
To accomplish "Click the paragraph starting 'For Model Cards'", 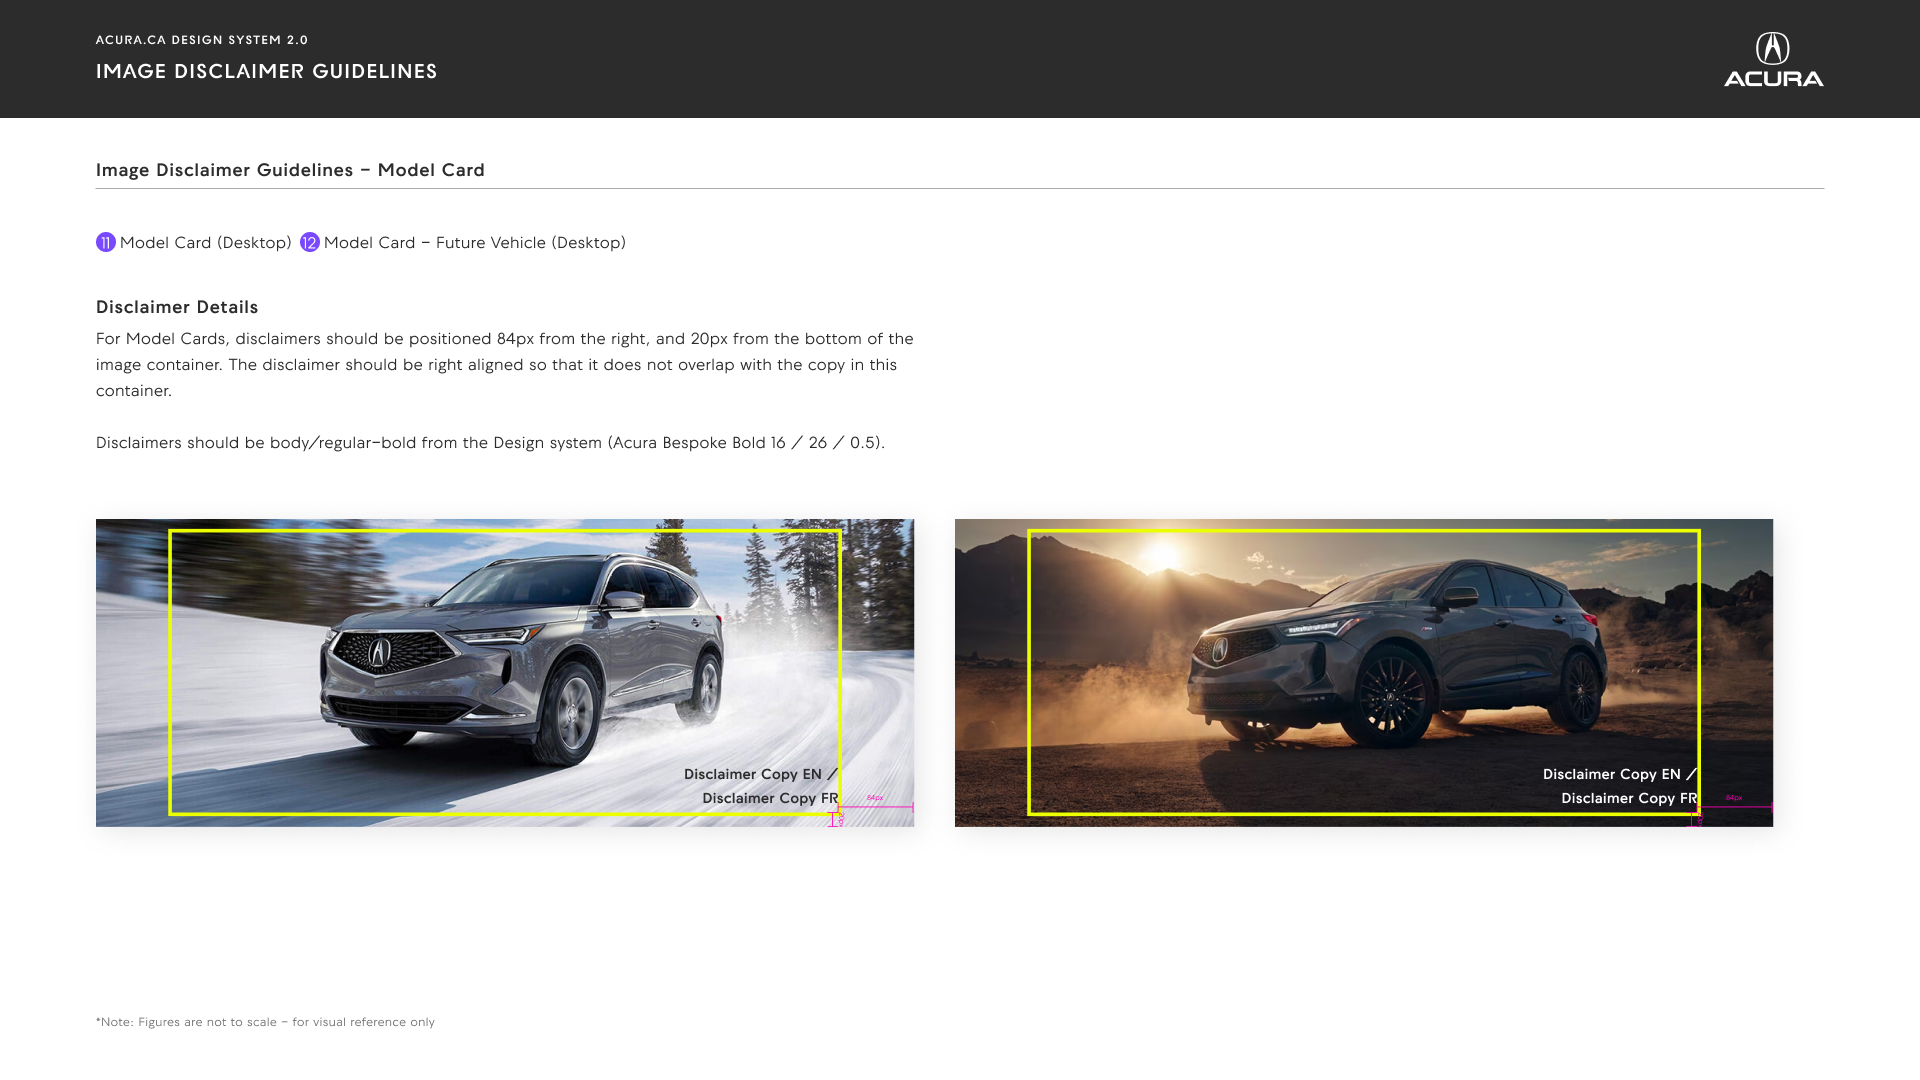I will tap(505, 365).
